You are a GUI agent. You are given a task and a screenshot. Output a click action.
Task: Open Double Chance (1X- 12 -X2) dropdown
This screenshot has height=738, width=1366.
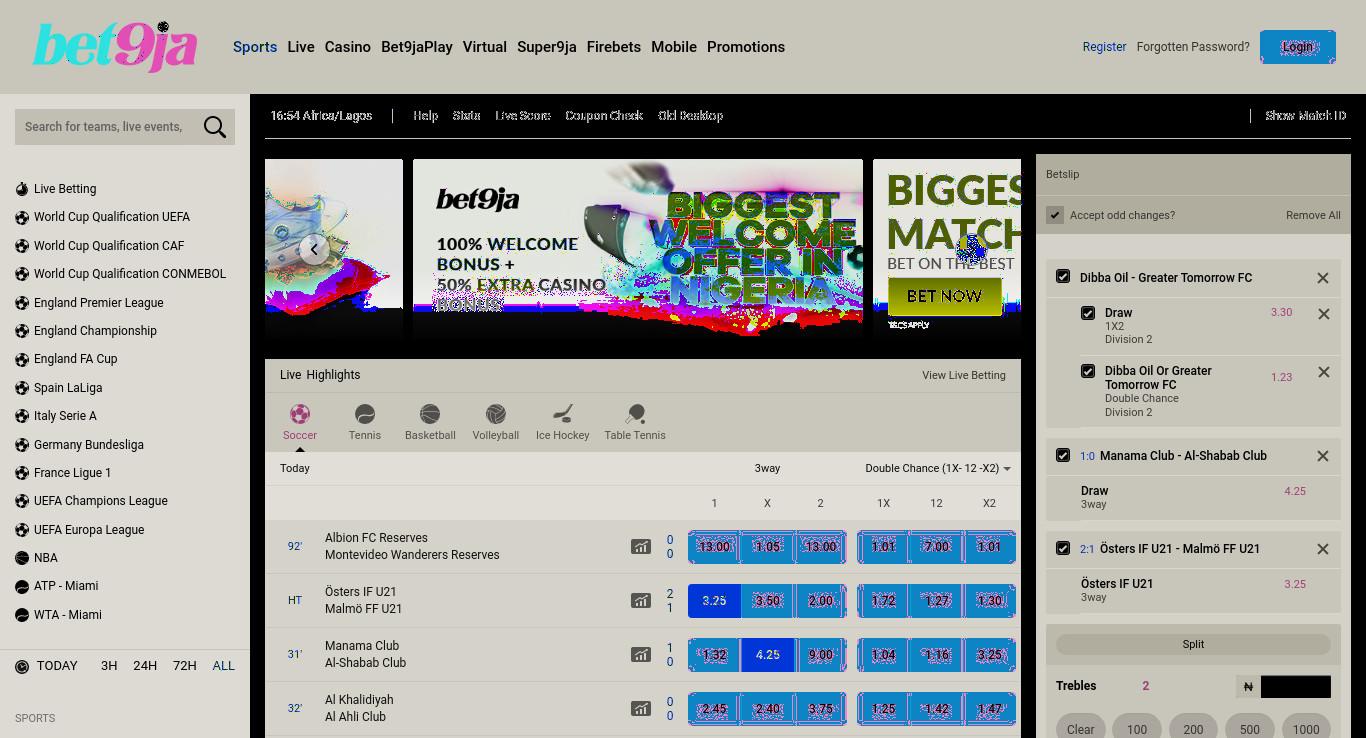point(938,468)
